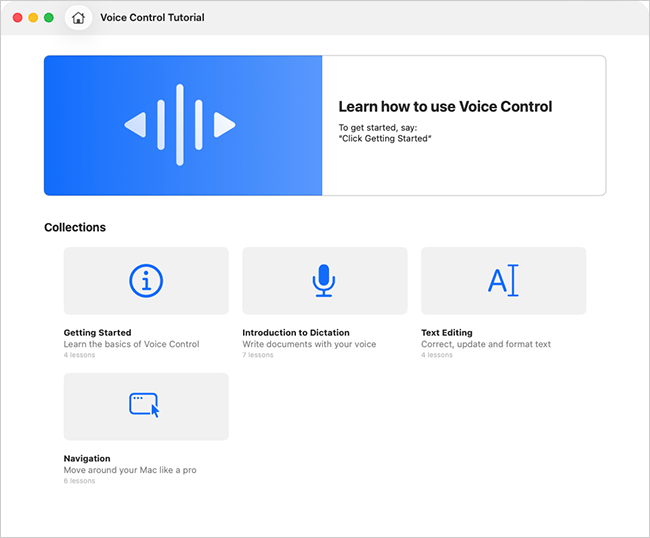650x538 pixels.
Task: Click the "Click Getting Started" instruction text
Action: pyautogui.click(x=385, y=138)
